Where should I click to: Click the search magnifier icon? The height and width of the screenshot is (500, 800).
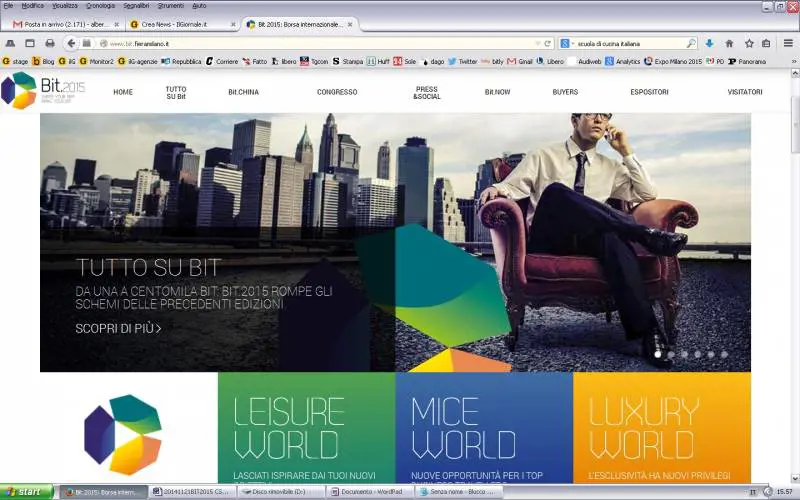tap(691, 43)
